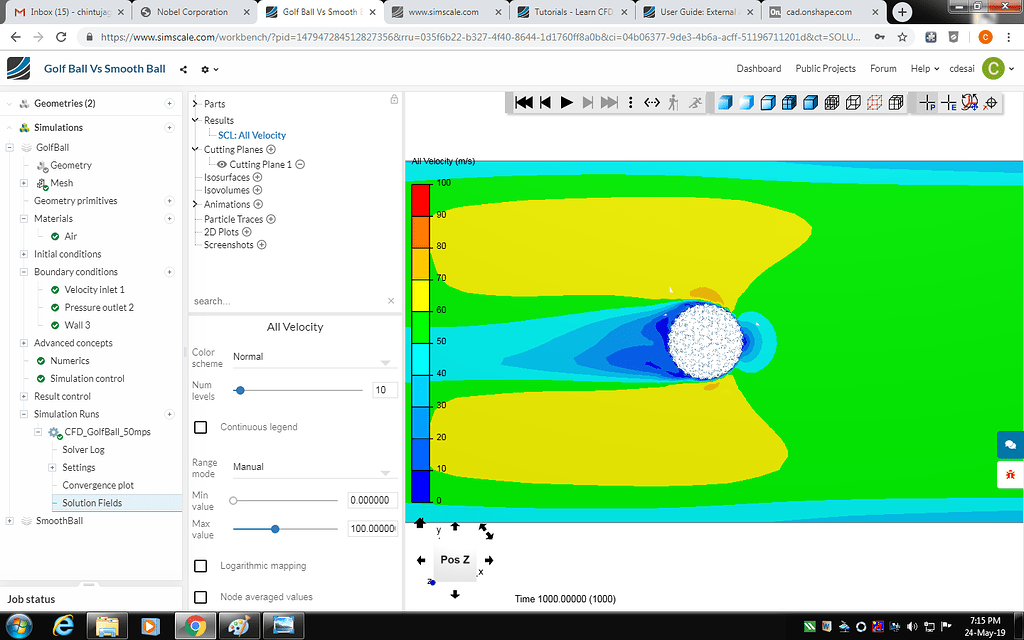Image resolution: width=1024 pixels, height=640 pixels.
Task: Skip to the last animation frame
Action: (608, 101)
